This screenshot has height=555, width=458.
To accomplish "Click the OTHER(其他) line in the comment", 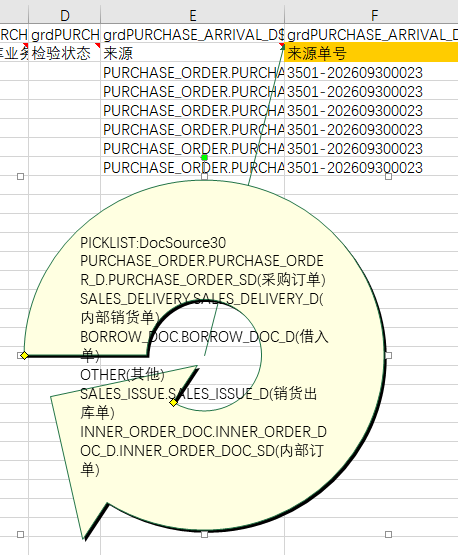I will click(x=122, y=374).
